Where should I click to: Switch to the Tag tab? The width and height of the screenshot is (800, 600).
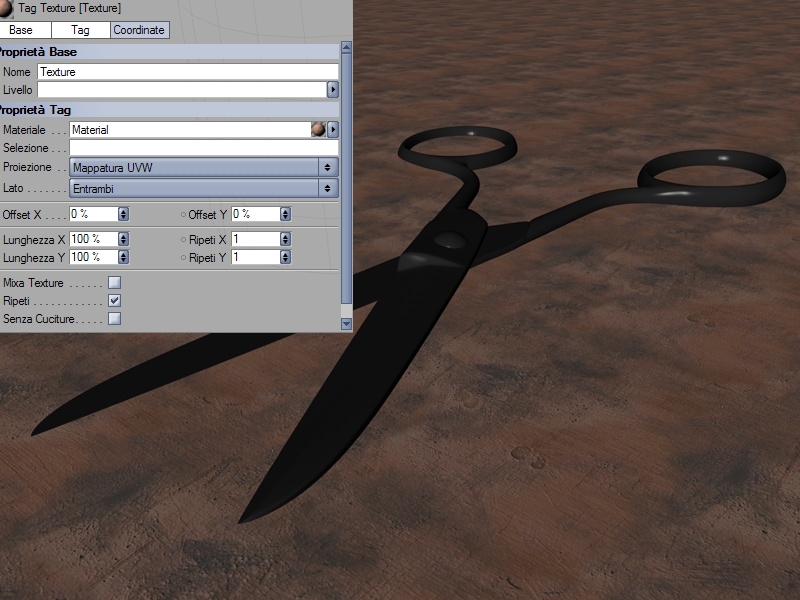pyautogui.click(x=80, y=30)
